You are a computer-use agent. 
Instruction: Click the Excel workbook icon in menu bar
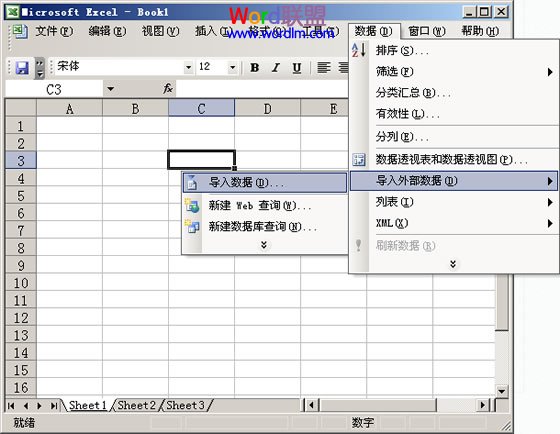point(19,31)
